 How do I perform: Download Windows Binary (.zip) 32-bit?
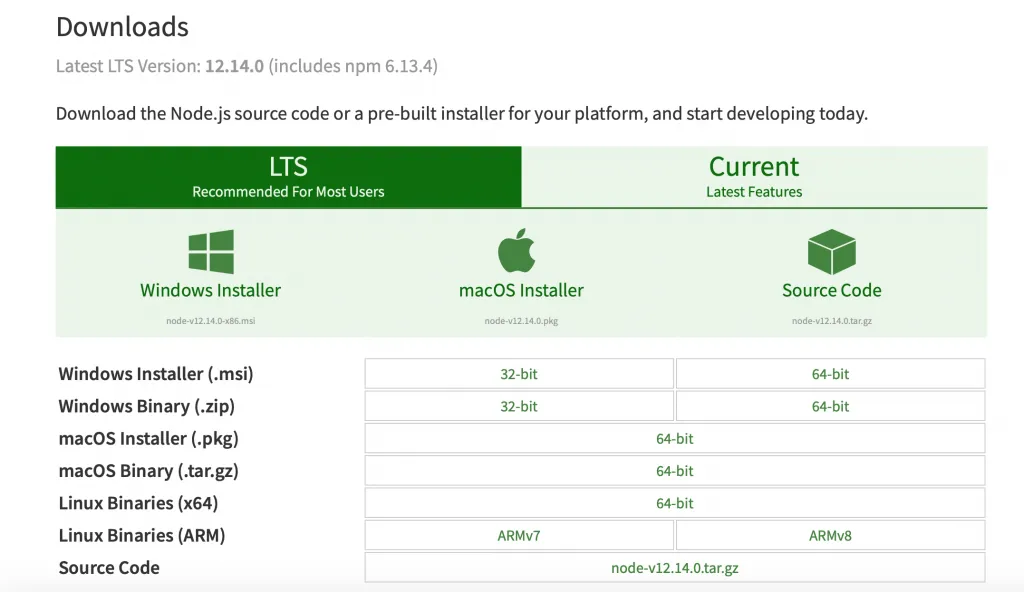pyautogui.click(x=519, y=406)
